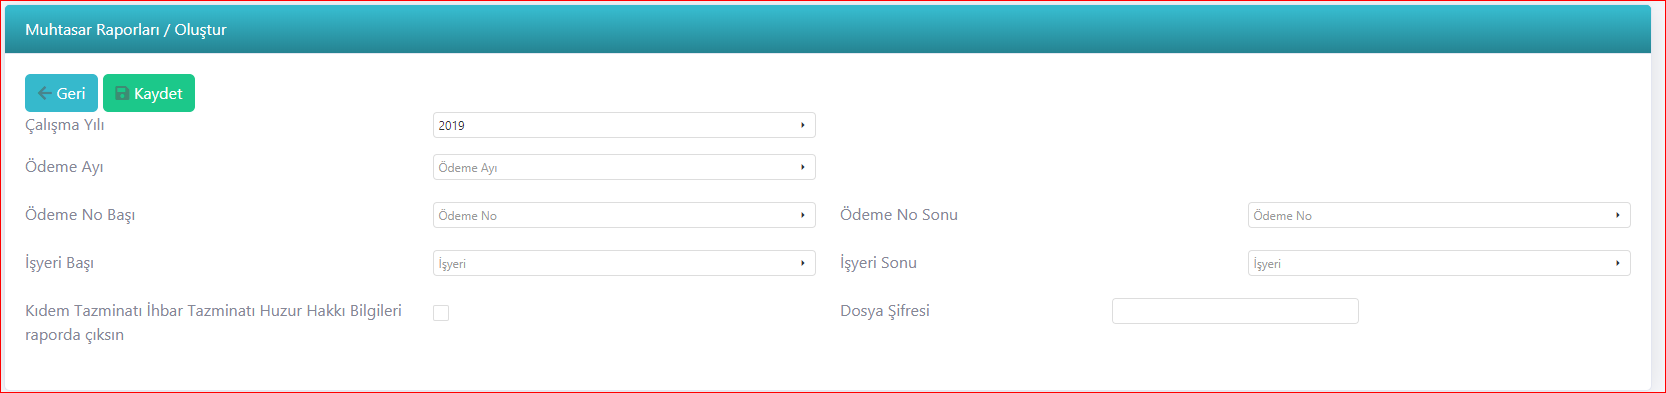Expand the İşyeri Sonu dropdown arrow
The image size is (1666, 393).
click(1617, 263)
